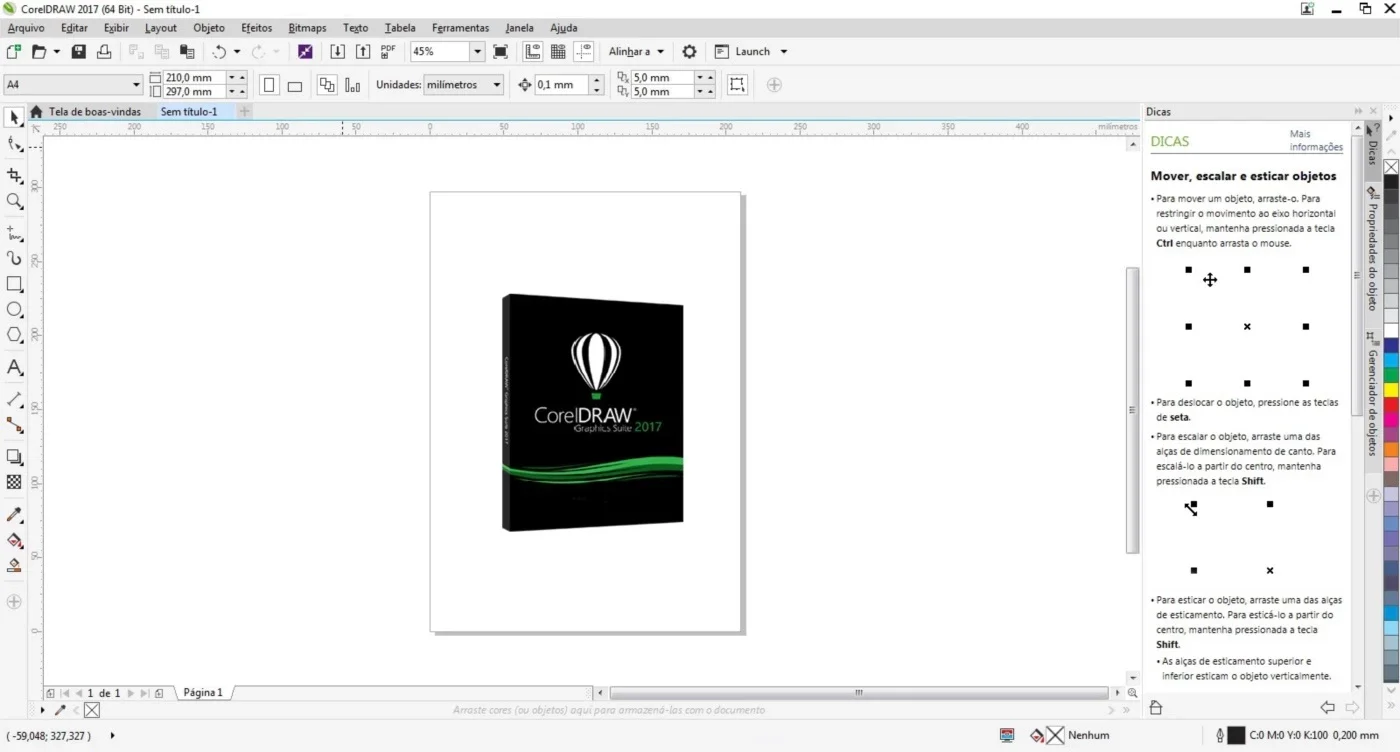This screenshot has width=1400, height=752.
Task: Select the Interactive Fill tool
Action: pyautogui.click(x=14, y=540)
